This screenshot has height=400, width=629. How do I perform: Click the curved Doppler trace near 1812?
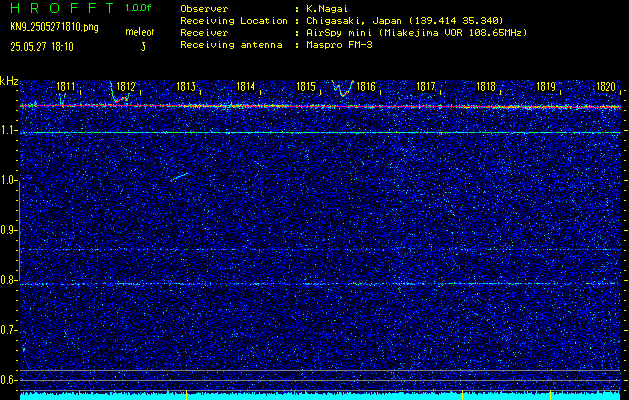point(119,93)
